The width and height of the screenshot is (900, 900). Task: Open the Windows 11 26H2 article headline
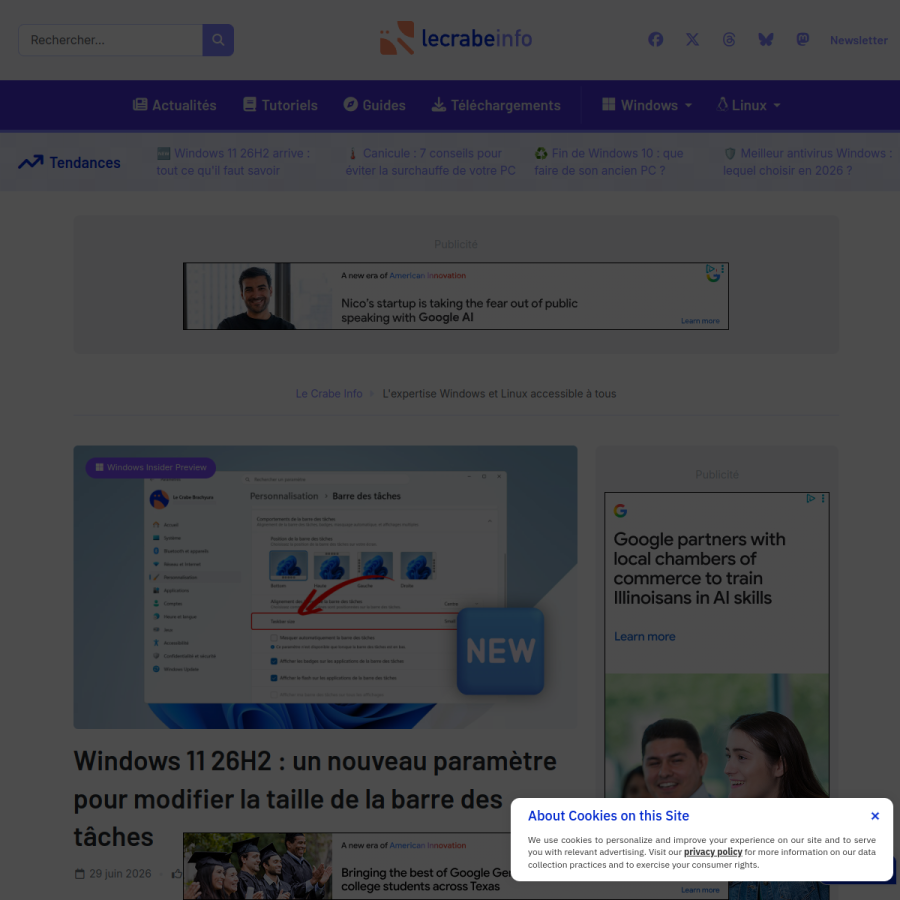315,799
